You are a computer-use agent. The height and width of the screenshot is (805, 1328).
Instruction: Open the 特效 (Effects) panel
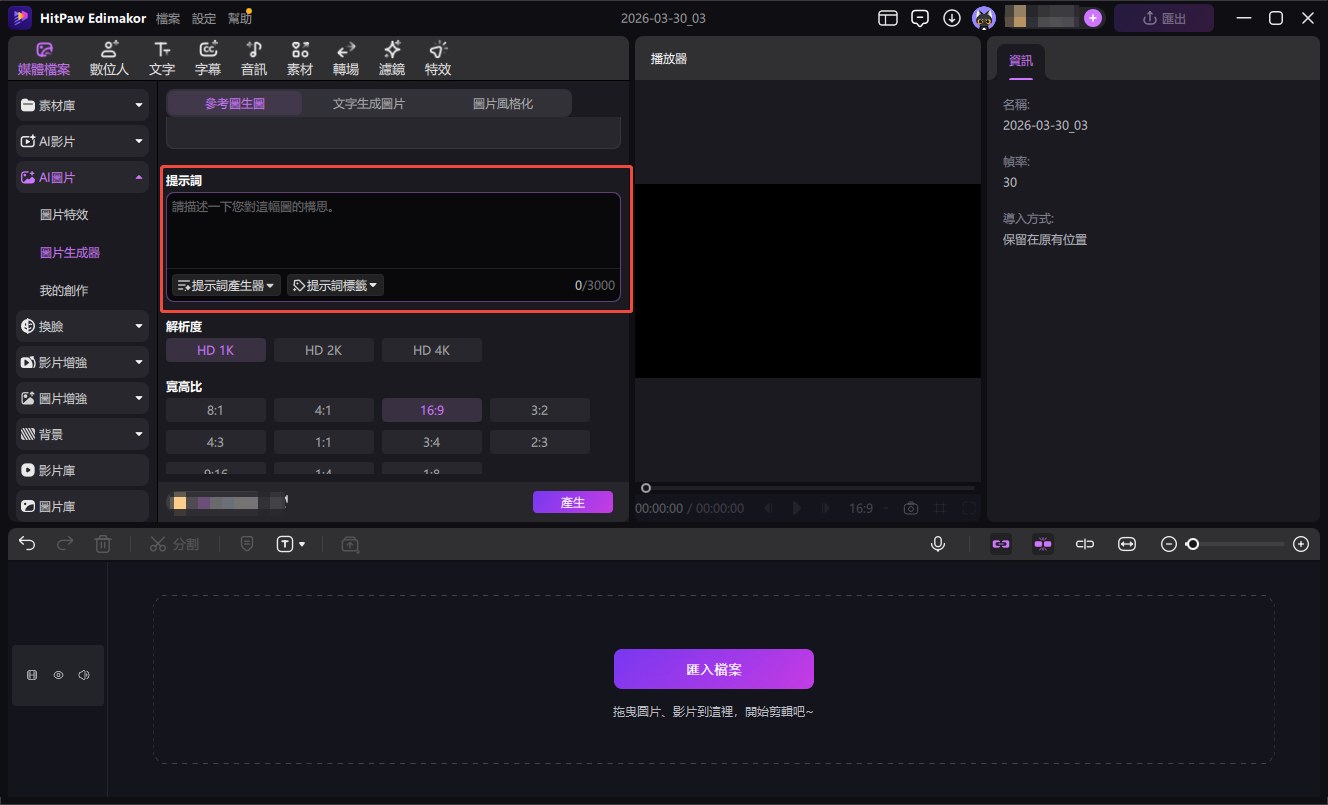(x=437, y=56)
